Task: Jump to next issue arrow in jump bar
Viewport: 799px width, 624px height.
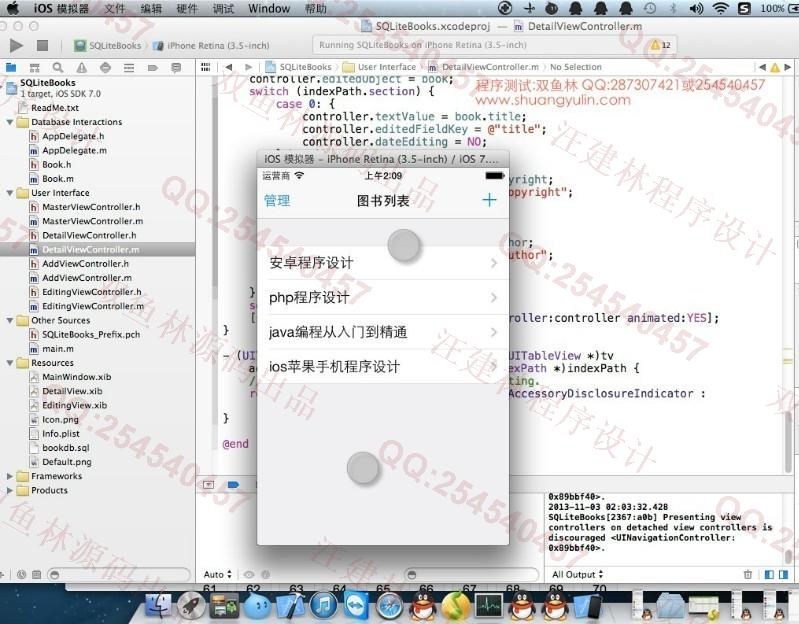Action: tap(787, 67)
